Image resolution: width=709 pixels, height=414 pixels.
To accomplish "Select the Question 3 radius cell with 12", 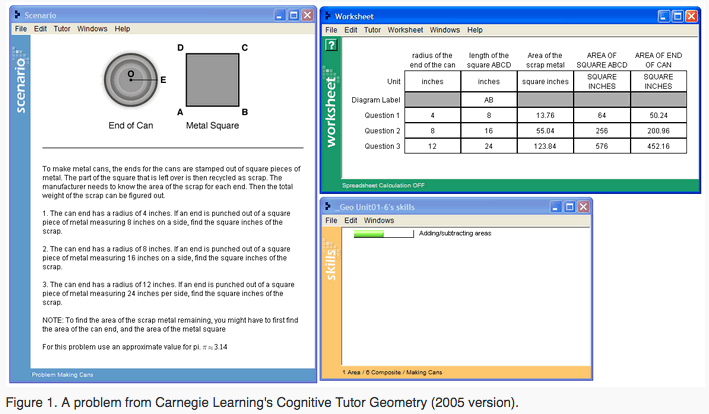I will [433, 146].
